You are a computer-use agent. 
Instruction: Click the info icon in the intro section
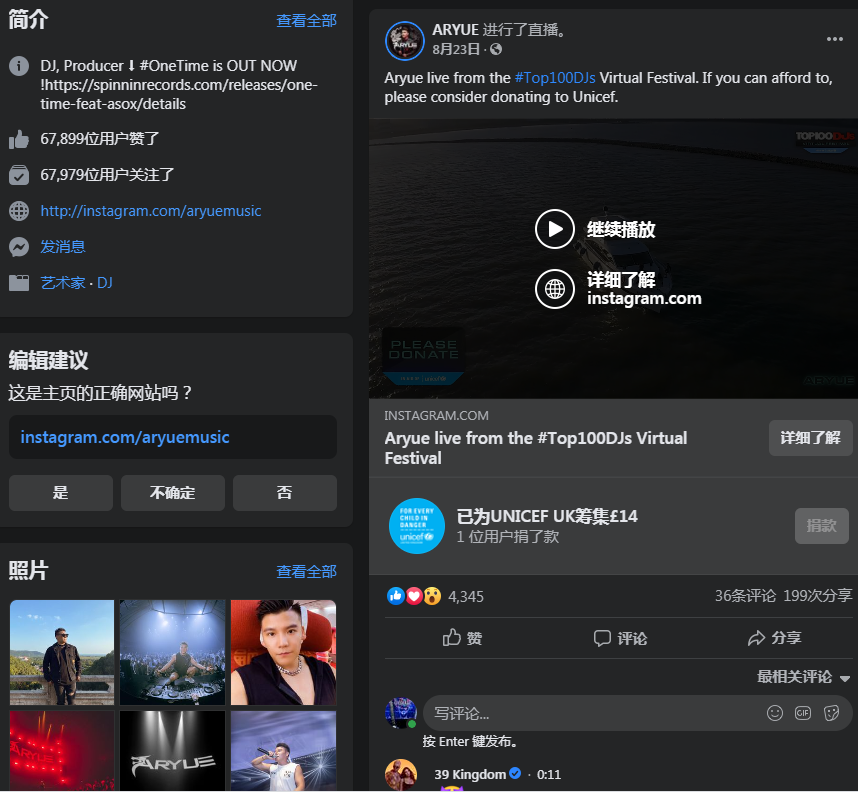pyautogui.click(x=19, y=66)
